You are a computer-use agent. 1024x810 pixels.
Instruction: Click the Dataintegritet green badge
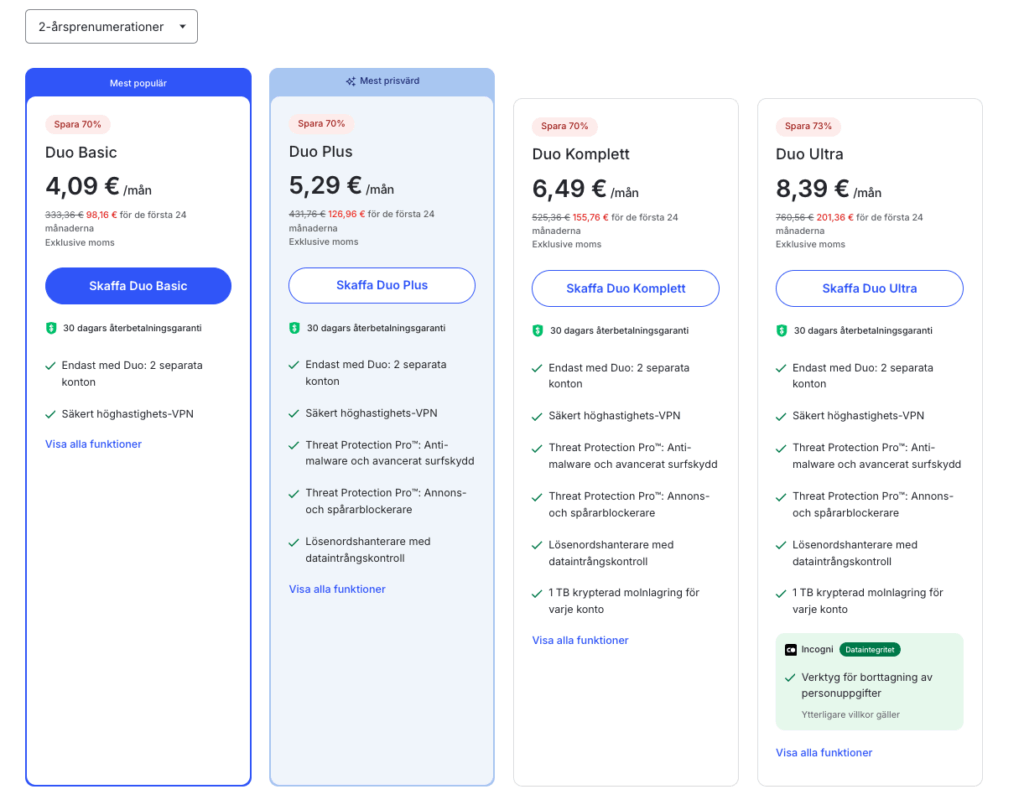[869, 649]
